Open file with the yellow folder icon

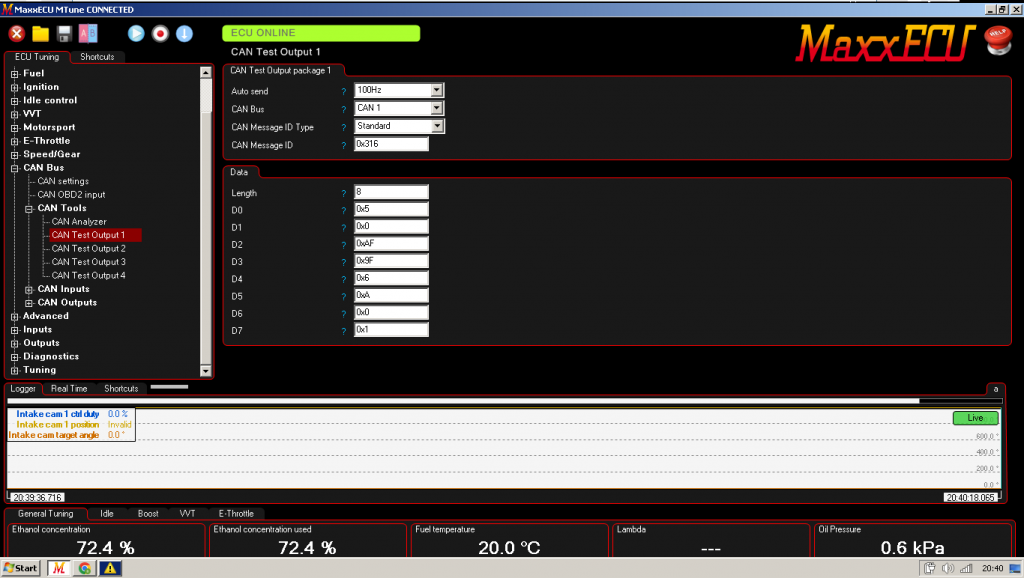[x=40, y=33]
